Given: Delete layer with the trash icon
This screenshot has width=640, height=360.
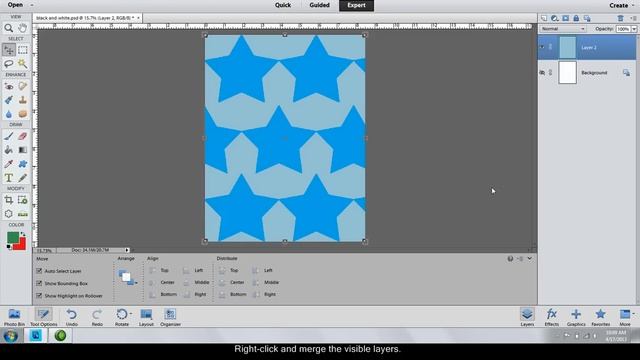Looking at the screenshot, I should pyautogui.click(x=620, y=18).
